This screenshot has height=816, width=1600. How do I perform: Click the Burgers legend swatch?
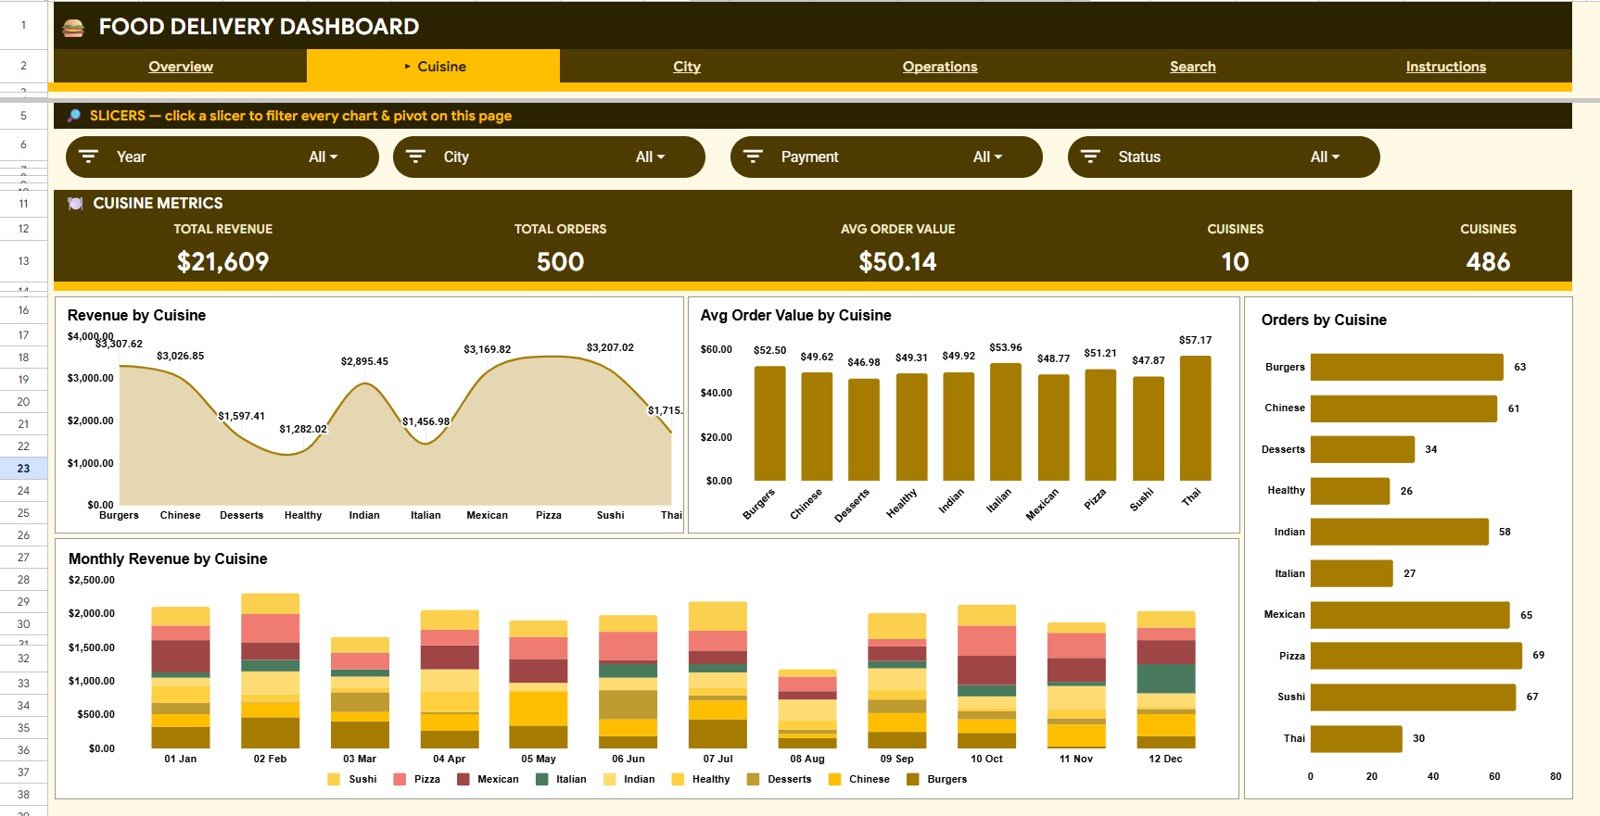pos(913,779)
